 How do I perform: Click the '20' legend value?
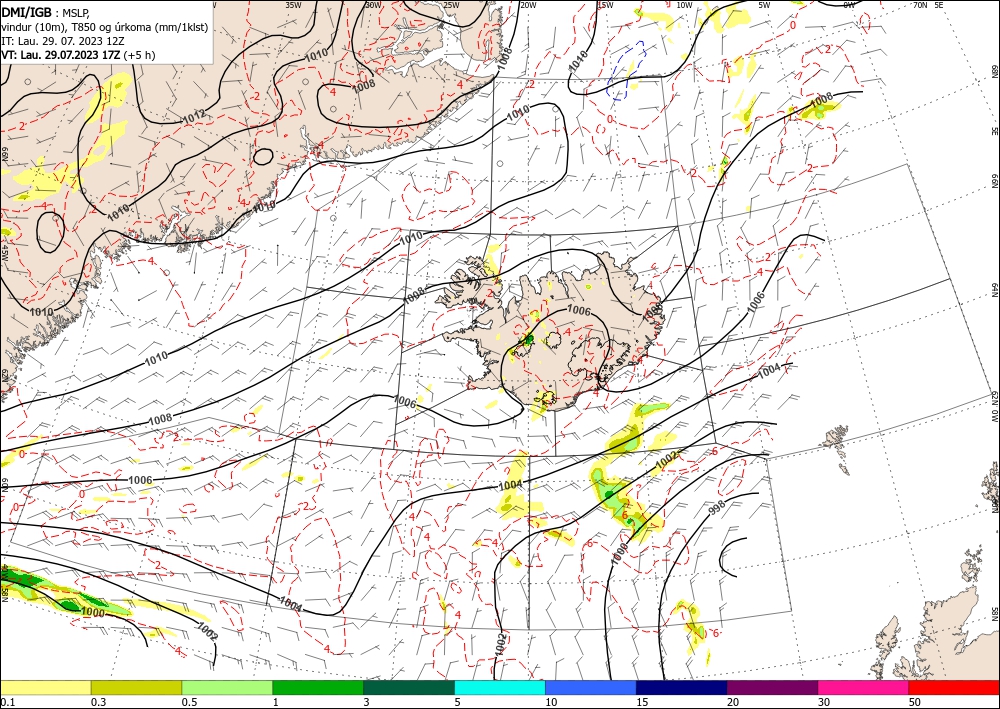[733, 702]
